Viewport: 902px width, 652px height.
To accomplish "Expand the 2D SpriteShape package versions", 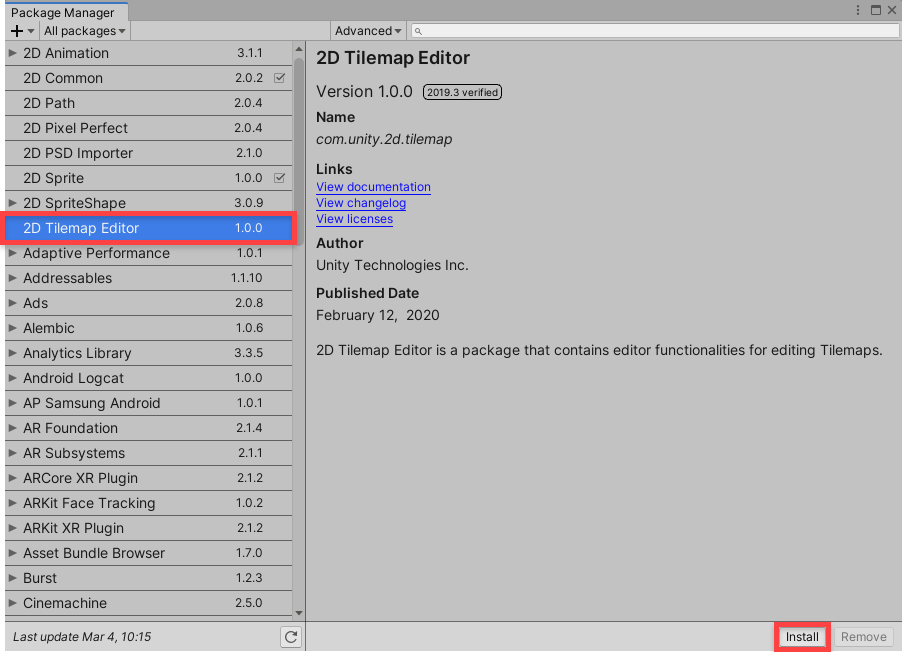I will click(13, 203).
